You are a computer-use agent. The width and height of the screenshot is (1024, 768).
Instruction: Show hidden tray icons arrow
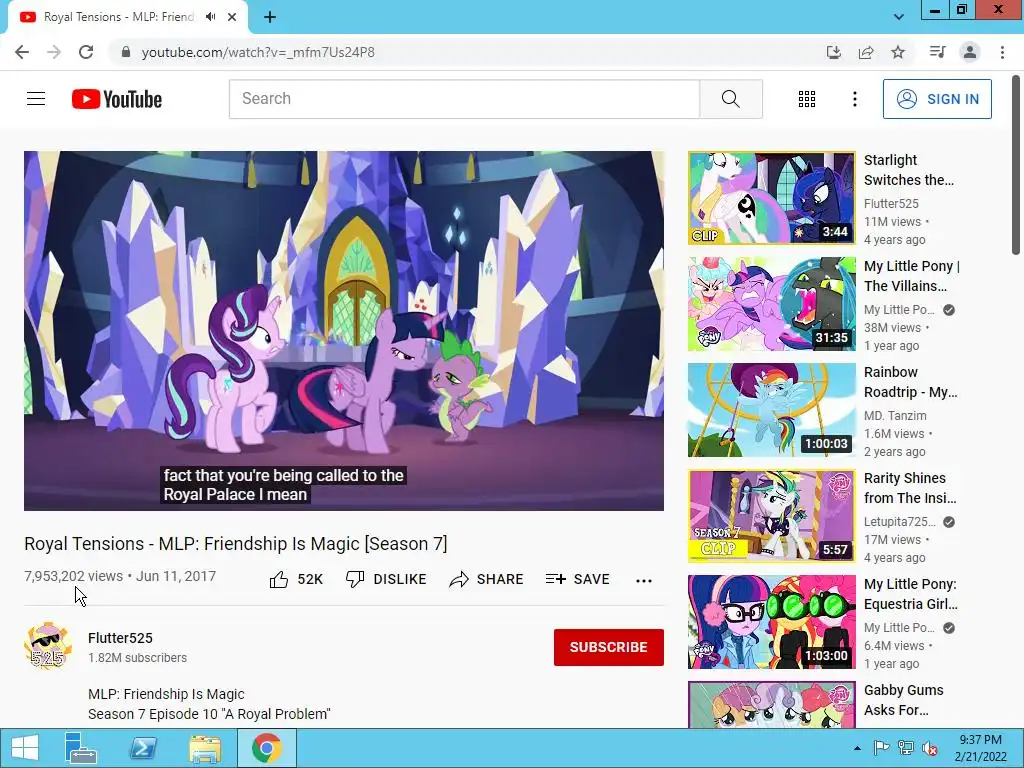click(x=857, y=748)
